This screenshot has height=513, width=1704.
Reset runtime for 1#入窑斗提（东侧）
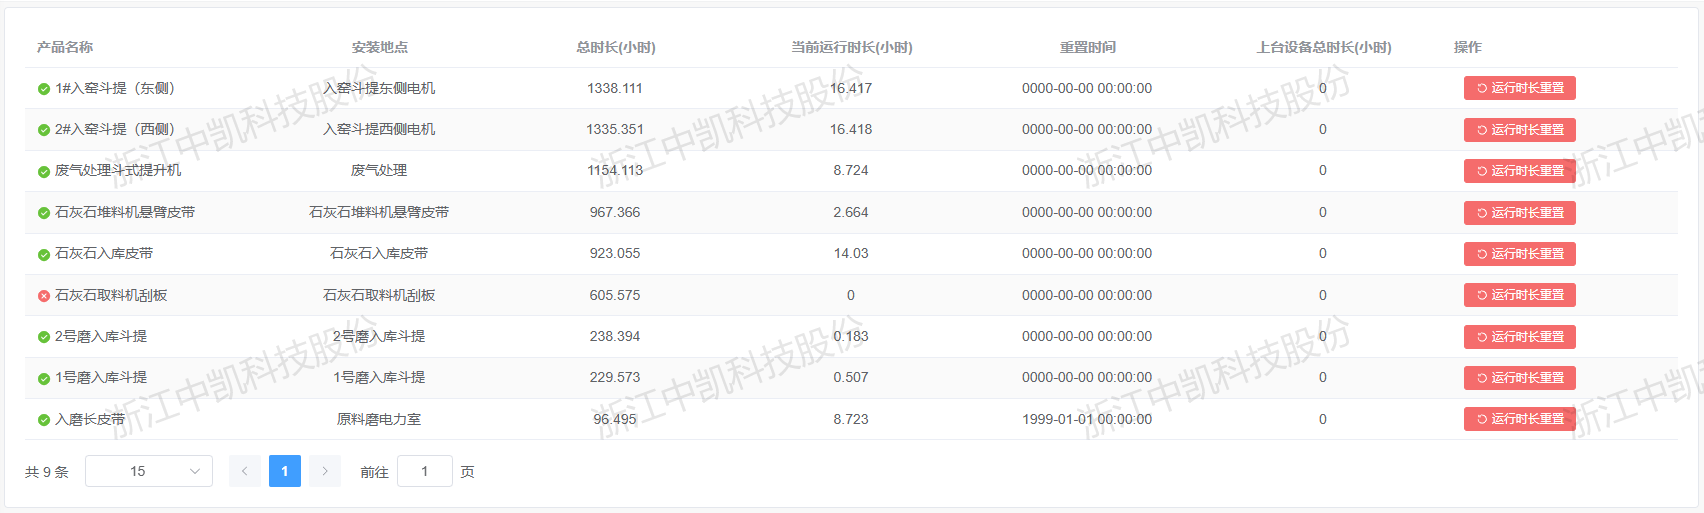click(x=1519, y=88)
